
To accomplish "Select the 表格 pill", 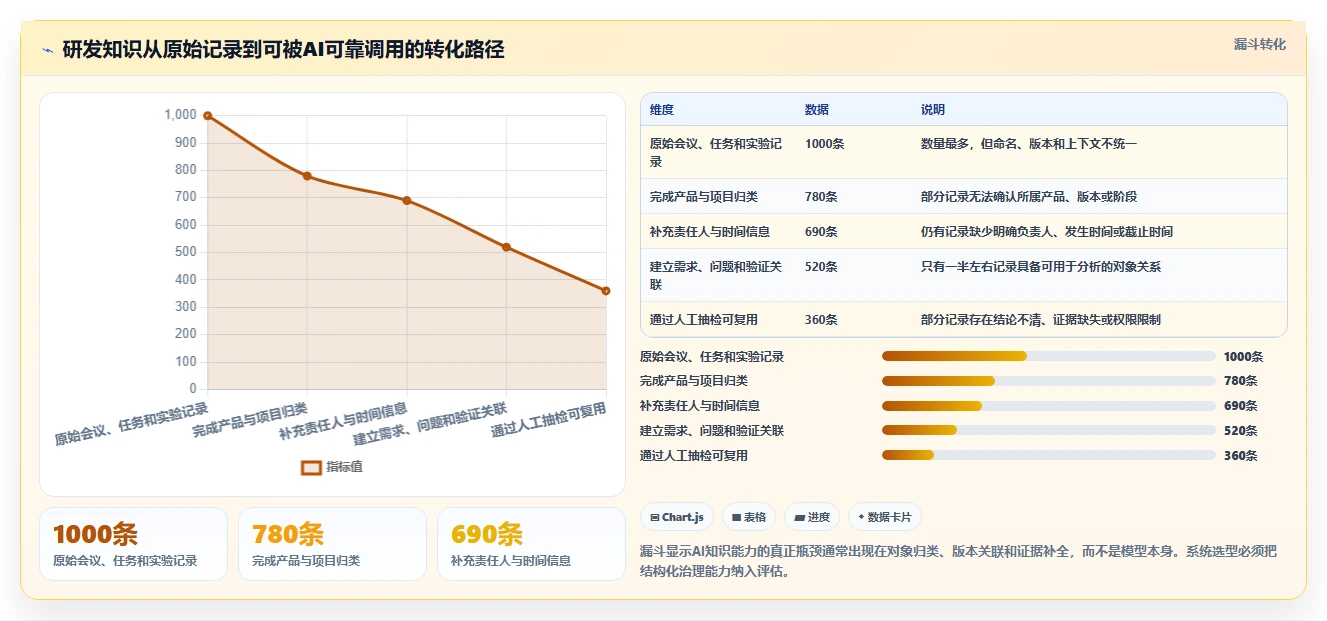I will [x=749, y=517].
